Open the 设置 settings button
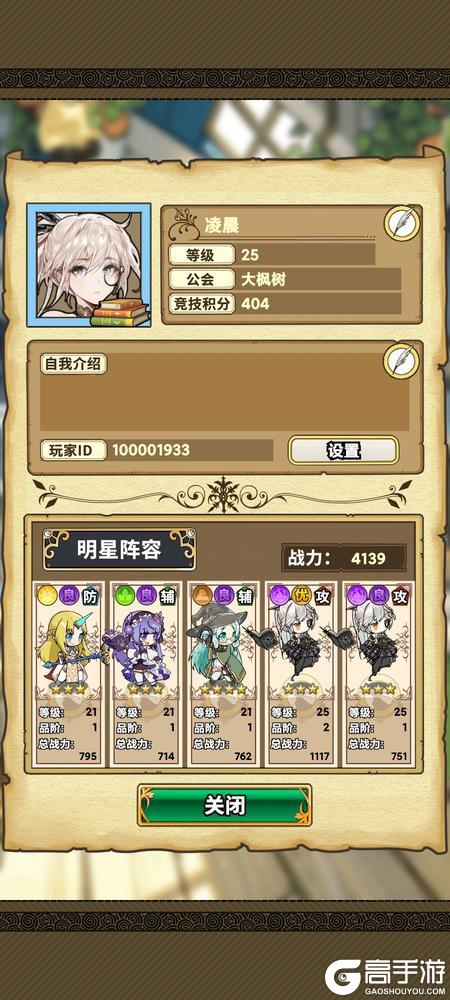The height and width of the screenshot is (1000, 450). click(x=344, y=450)
